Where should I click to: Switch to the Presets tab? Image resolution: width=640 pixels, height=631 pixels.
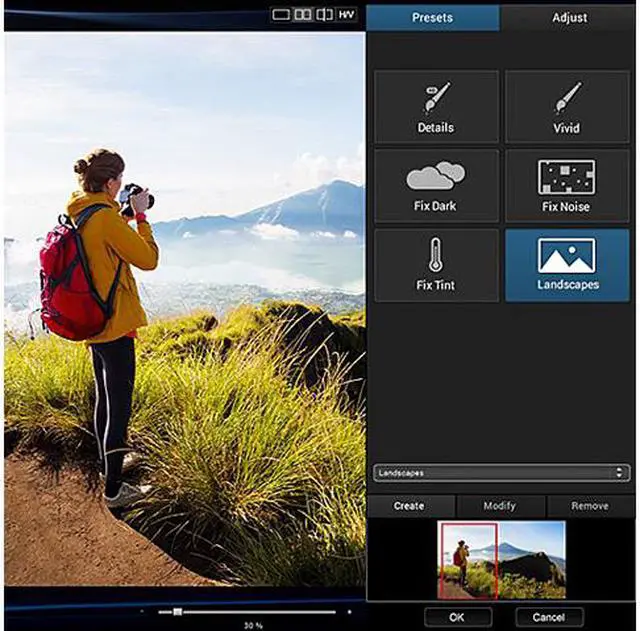coord(432,17)
